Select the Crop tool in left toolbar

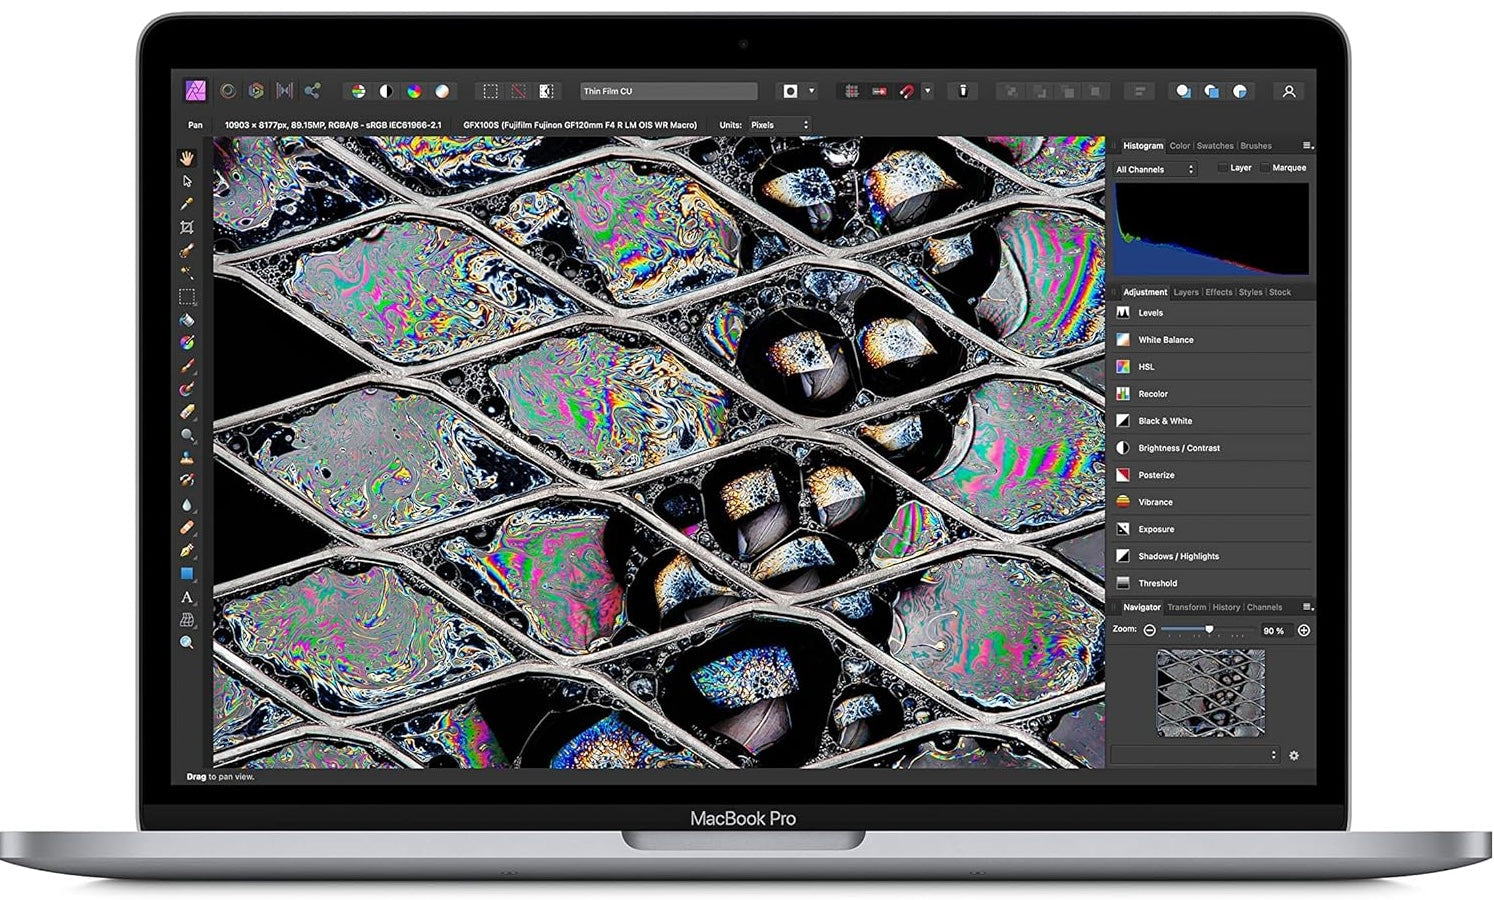point(187,228)
